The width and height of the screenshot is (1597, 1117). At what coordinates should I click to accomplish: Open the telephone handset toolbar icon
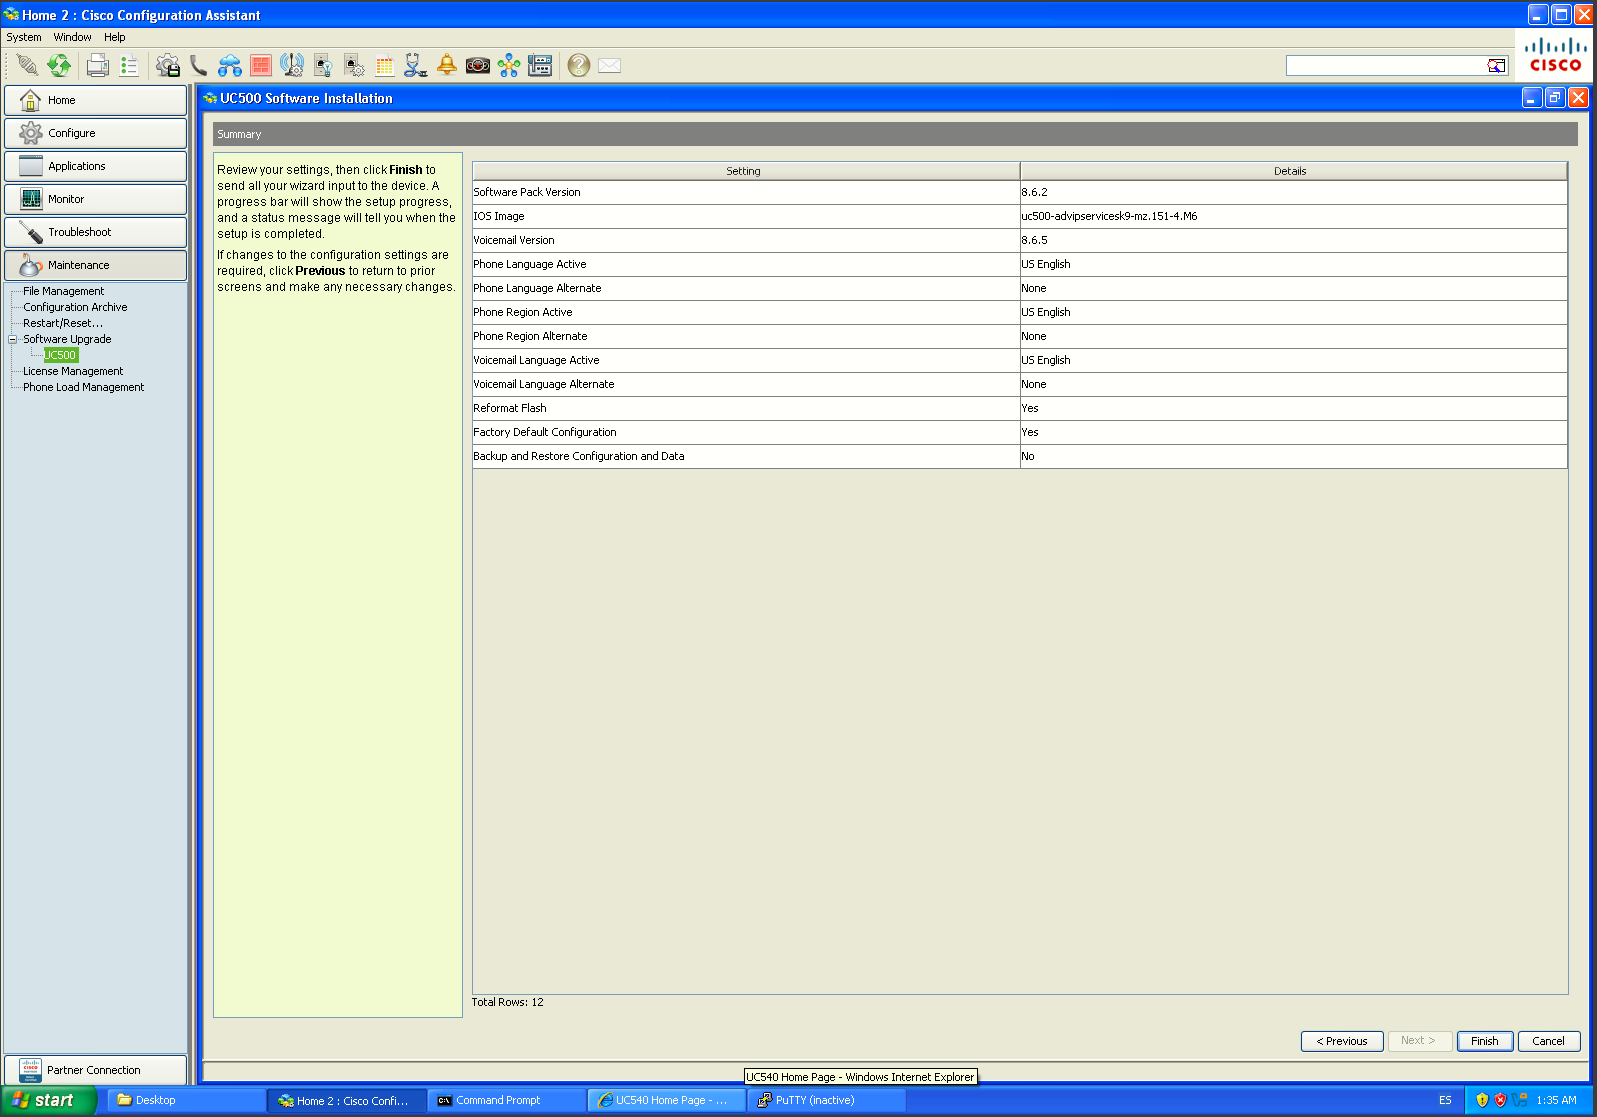click(199, 66)
